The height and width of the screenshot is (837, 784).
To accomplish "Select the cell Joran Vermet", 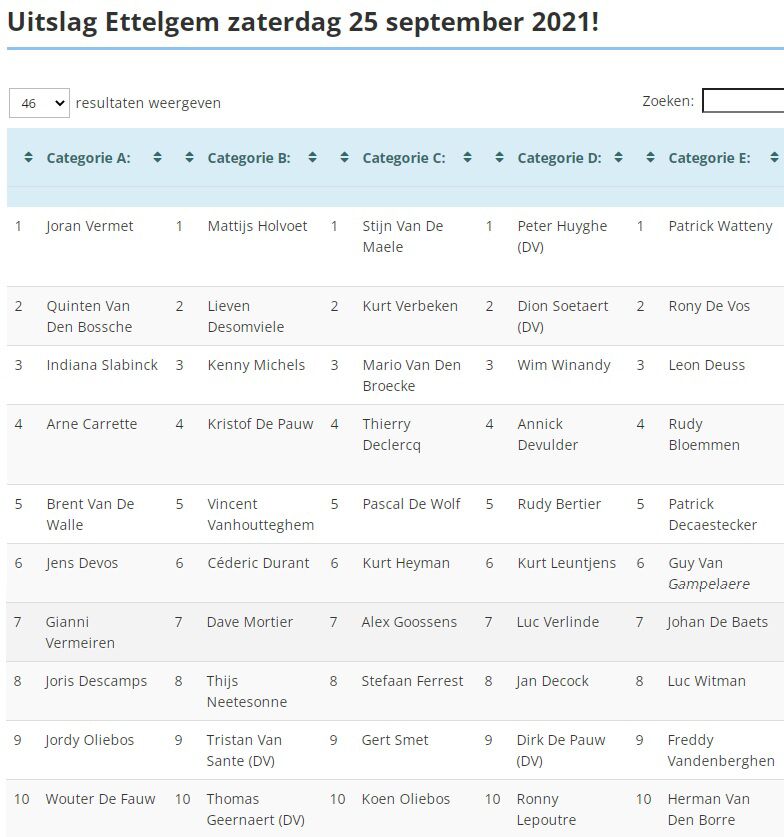I will point(90,226).
